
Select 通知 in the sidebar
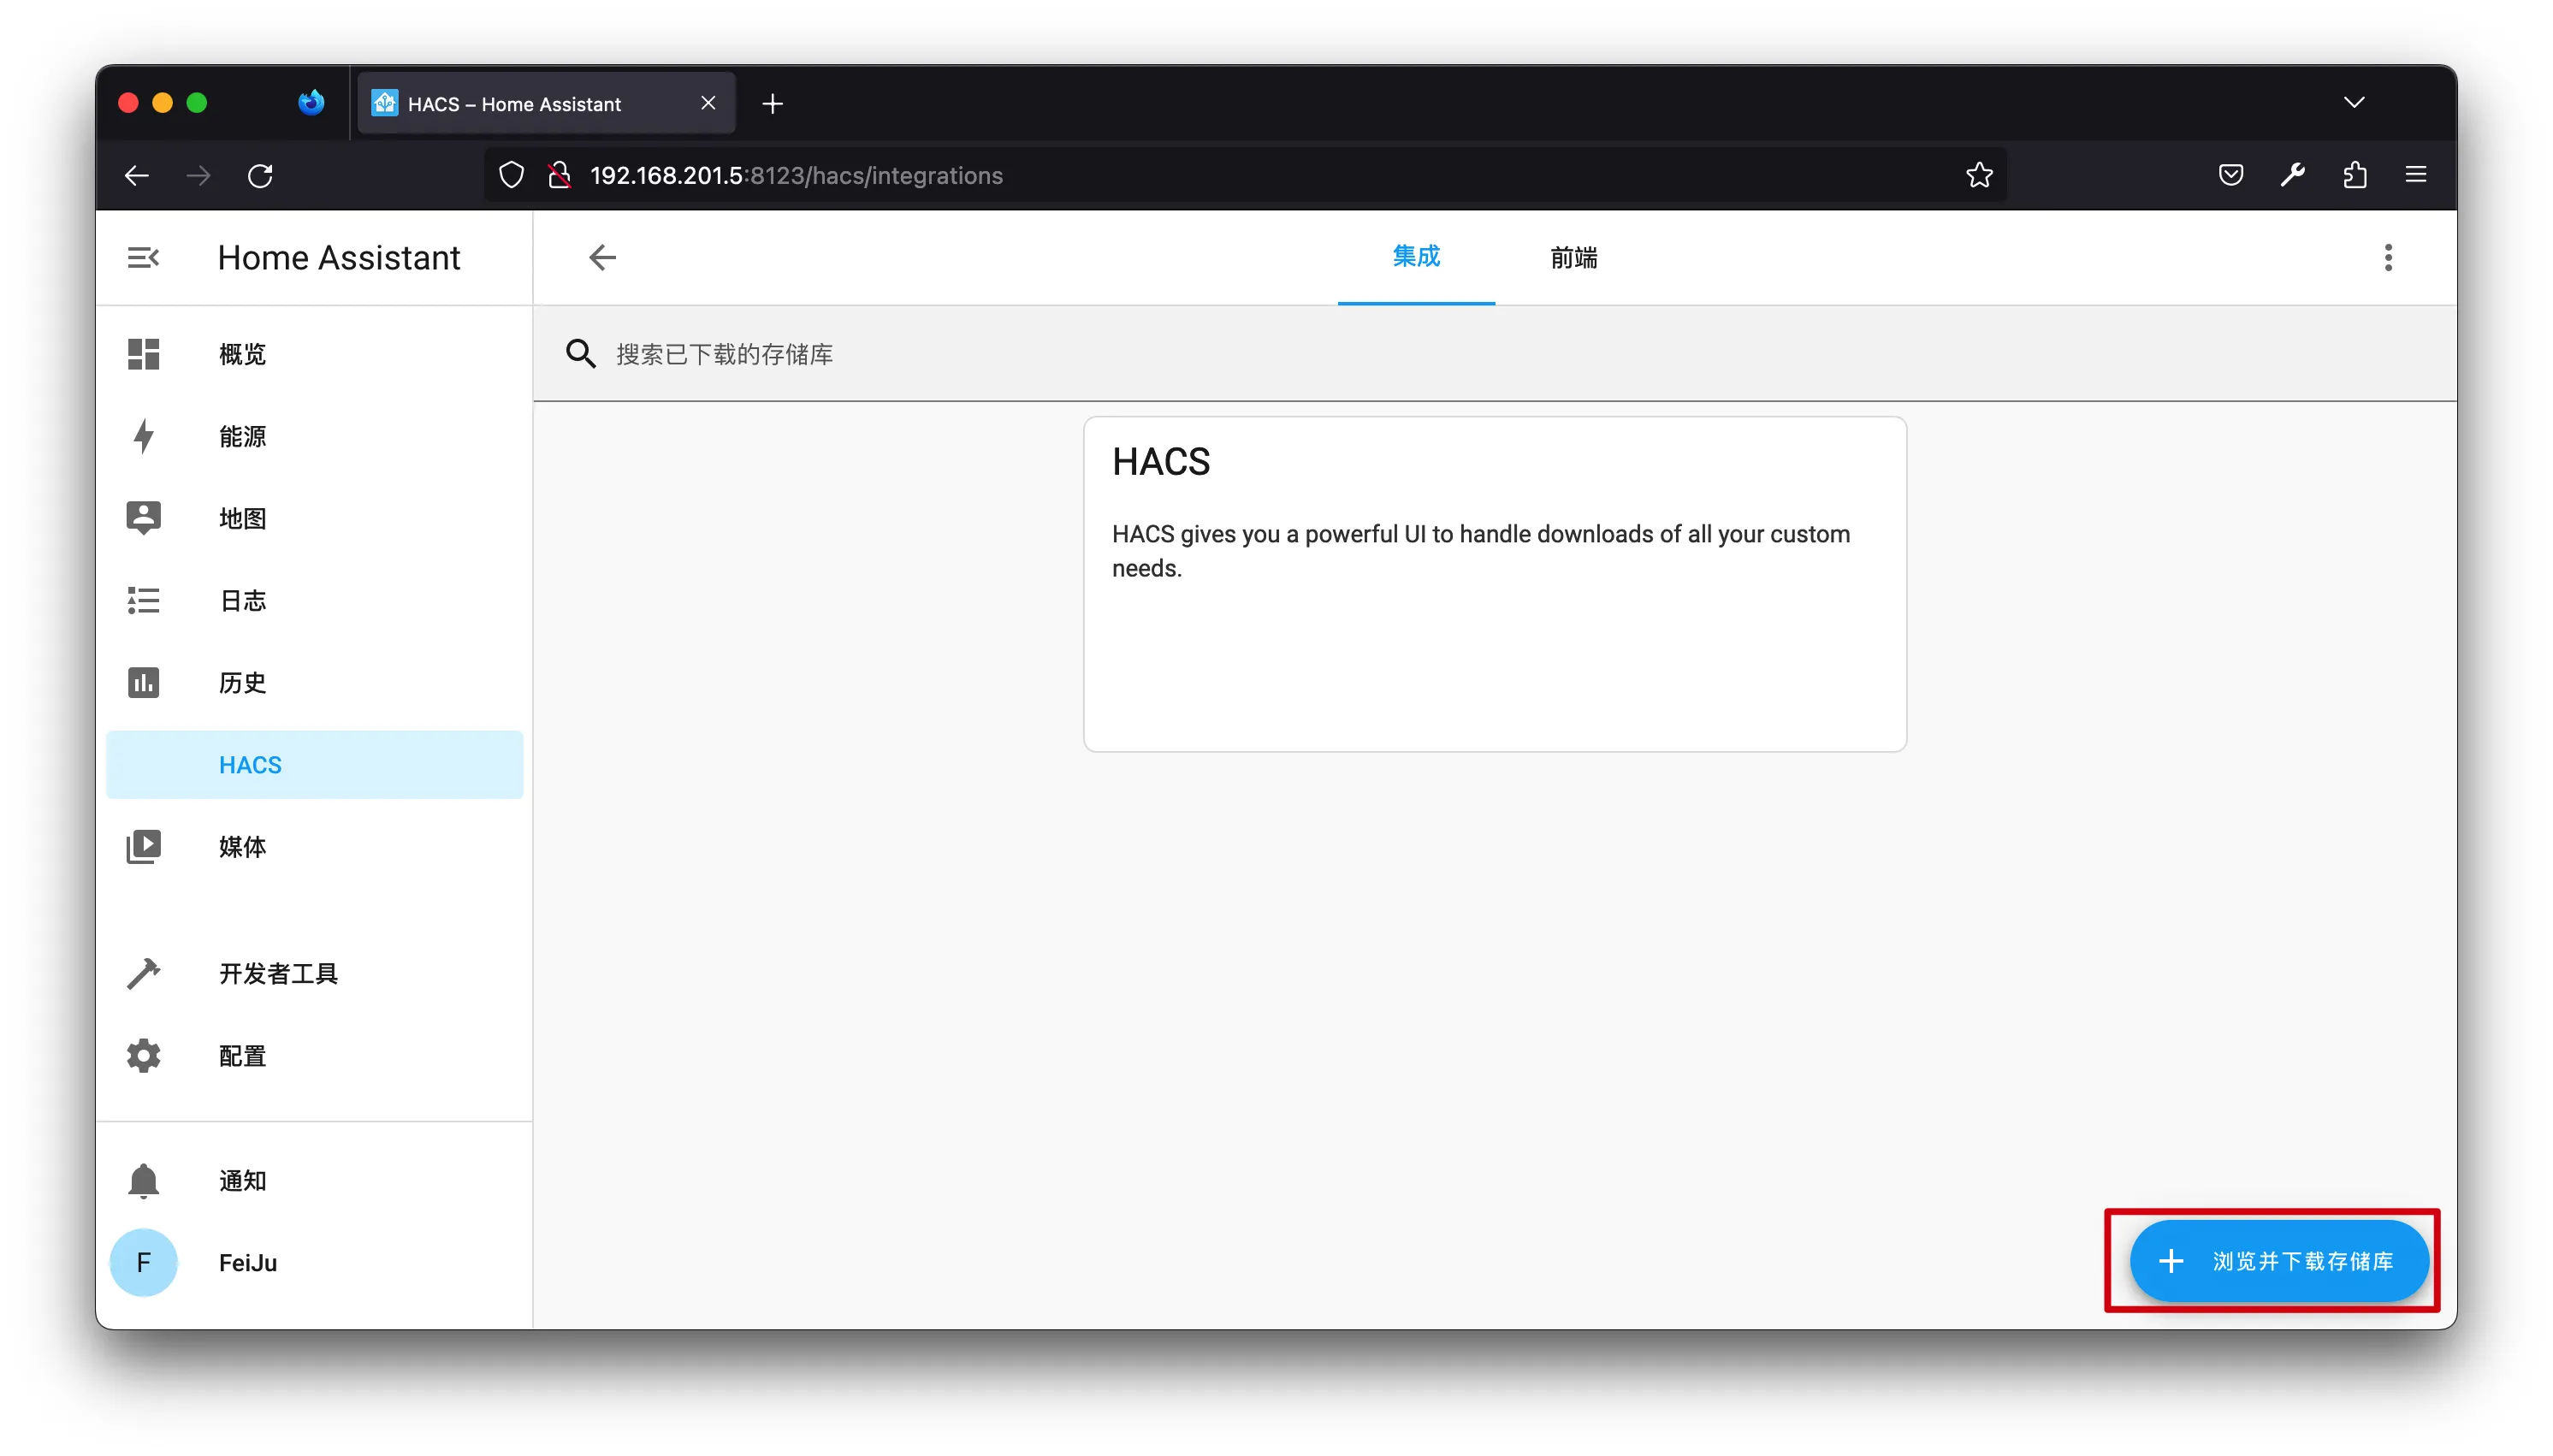(314, 1180)
